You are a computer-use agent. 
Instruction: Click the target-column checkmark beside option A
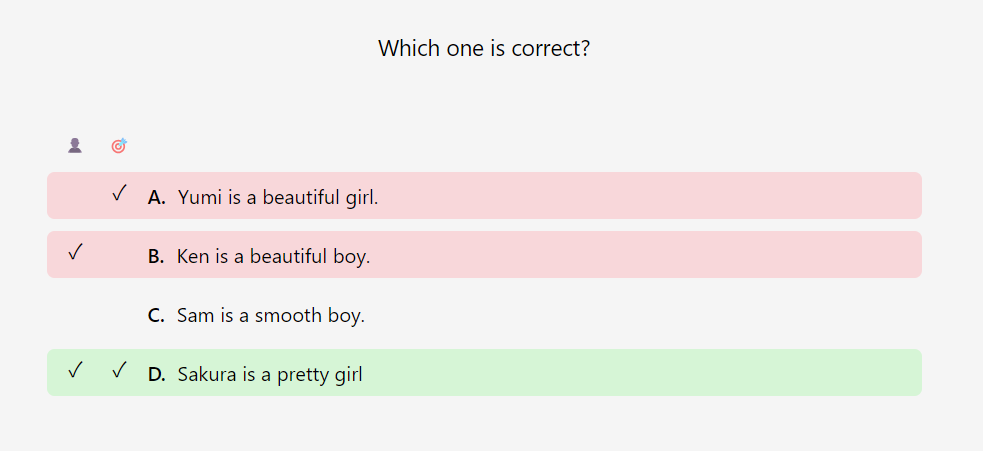[x=119, y=192]
